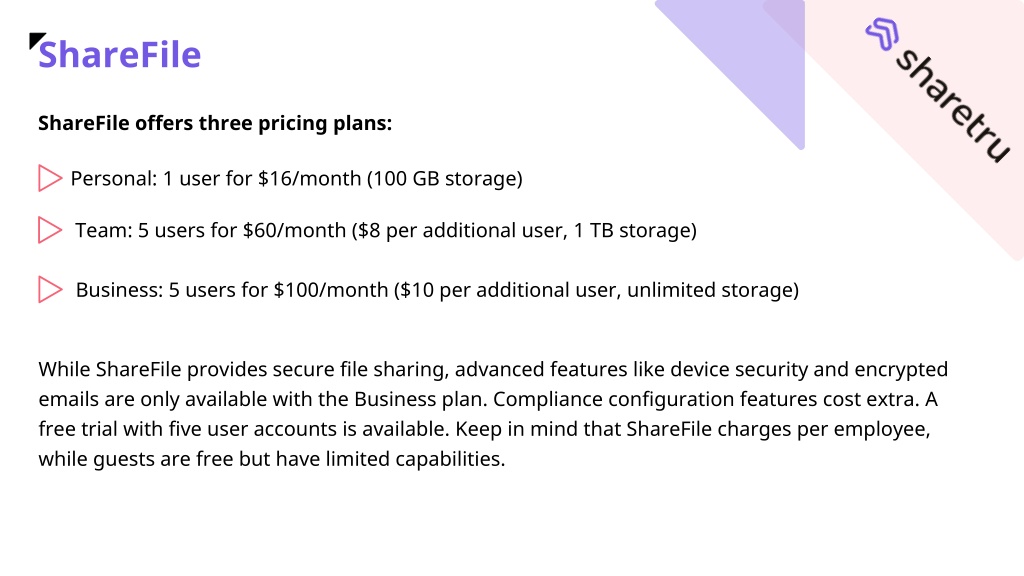Click the ShareFile heading title

pos(120,54)
